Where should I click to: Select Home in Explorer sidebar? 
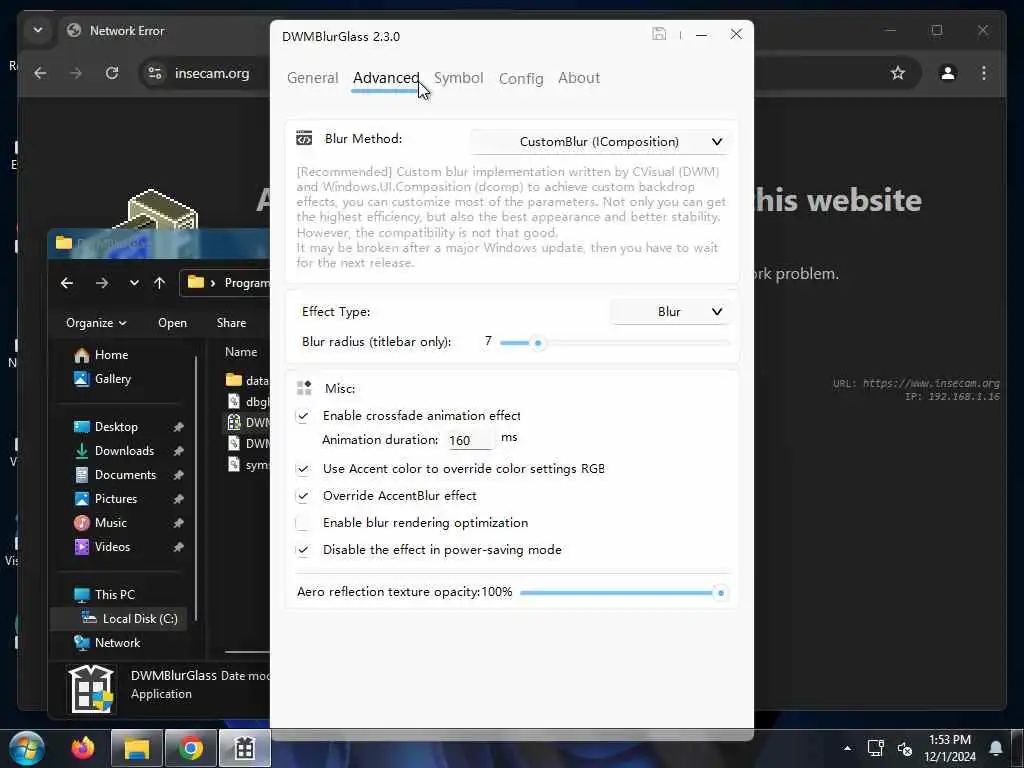pos(101,355)
